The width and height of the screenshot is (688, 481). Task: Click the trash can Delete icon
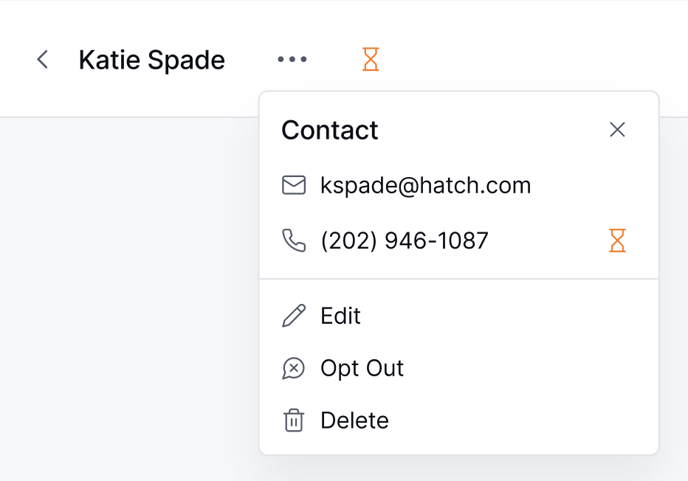coord(293,421)
